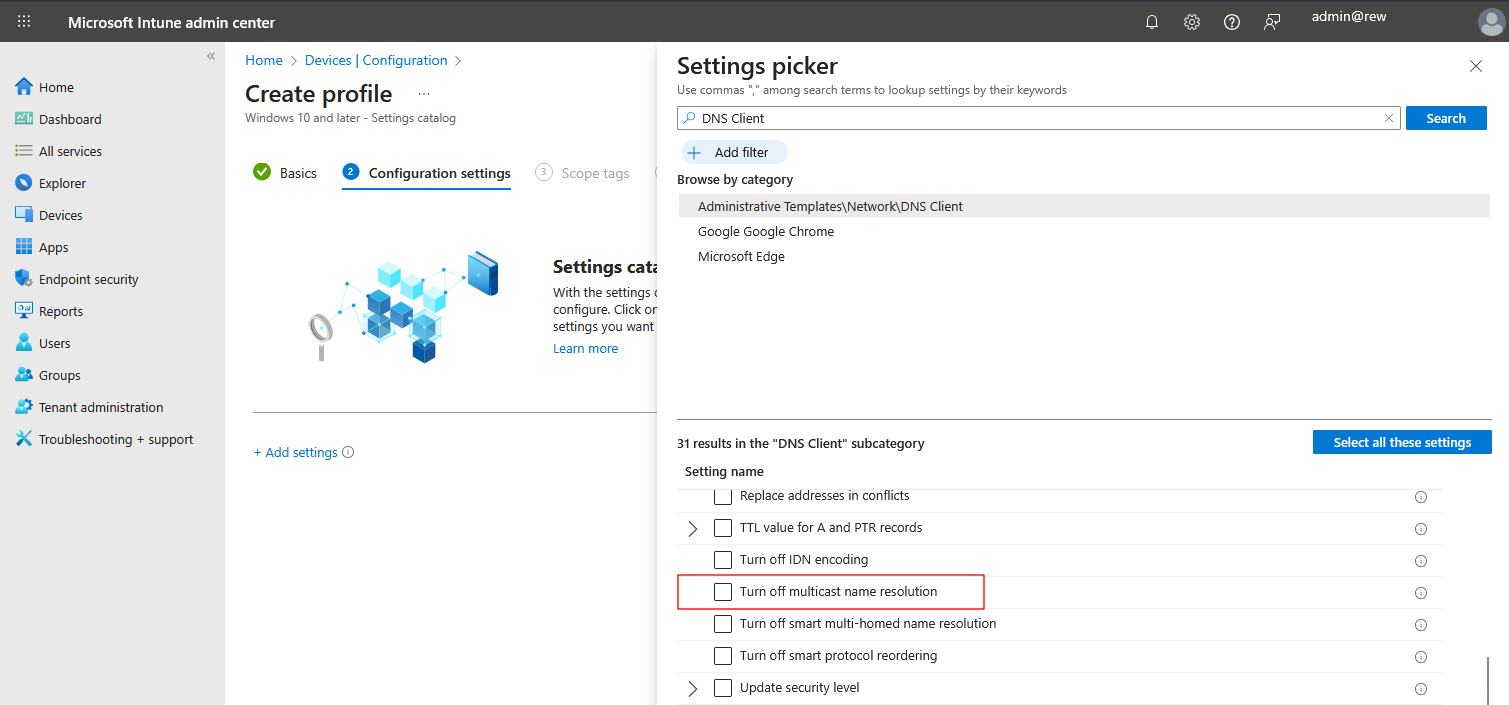View info for Turn off IDN encoding setting

pos(1421,561)
